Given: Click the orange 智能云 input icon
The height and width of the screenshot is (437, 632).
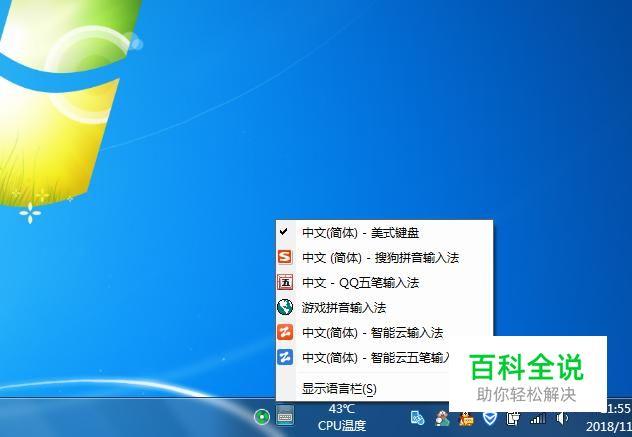Looking at the screenshot, I should pyautogui.click(x=285, y=332).
